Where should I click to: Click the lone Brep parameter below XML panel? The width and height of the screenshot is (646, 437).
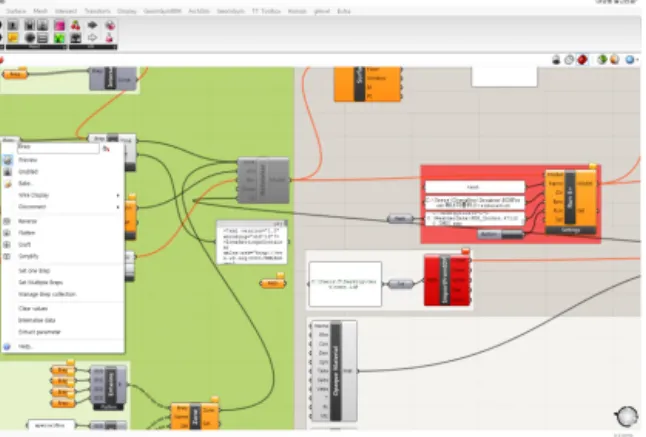click(273, 283)
